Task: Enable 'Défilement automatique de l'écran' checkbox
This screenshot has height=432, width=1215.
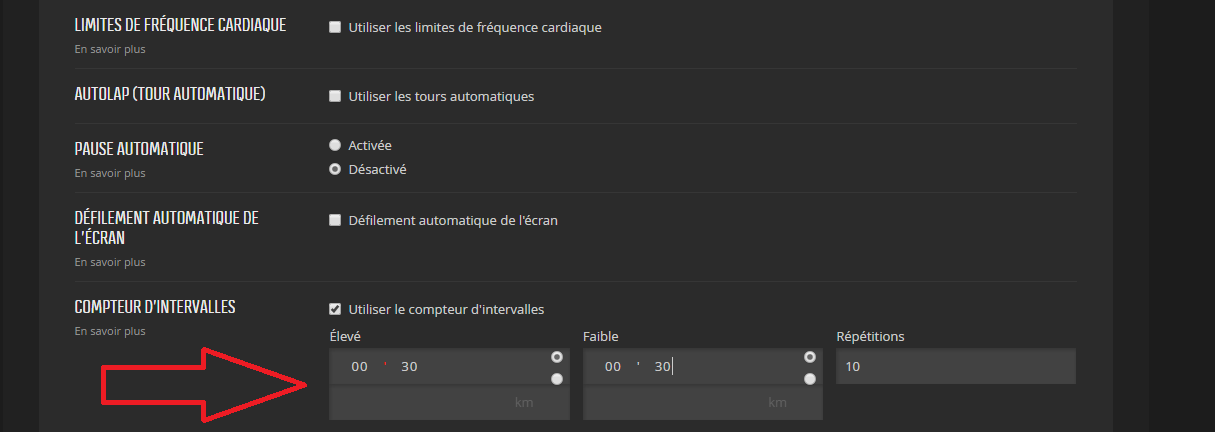Action: point(335,220)
